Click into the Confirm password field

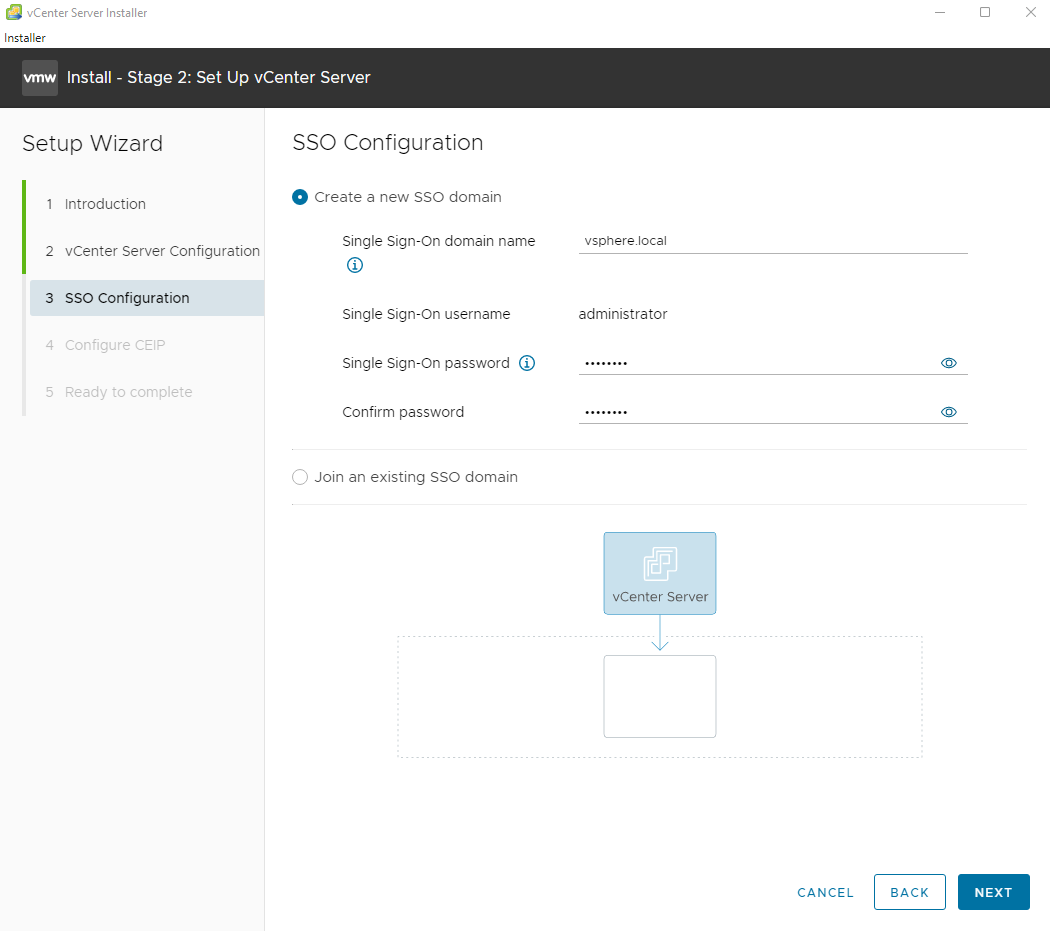tap(755, 412)
